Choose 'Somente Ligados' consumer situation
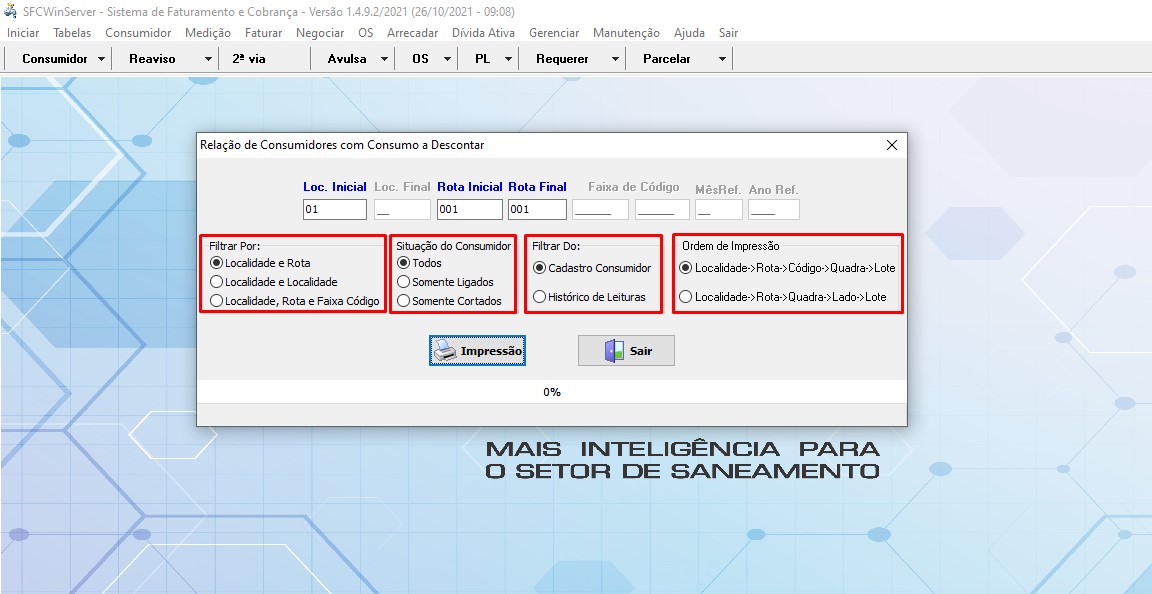 (x=403, y=282)
